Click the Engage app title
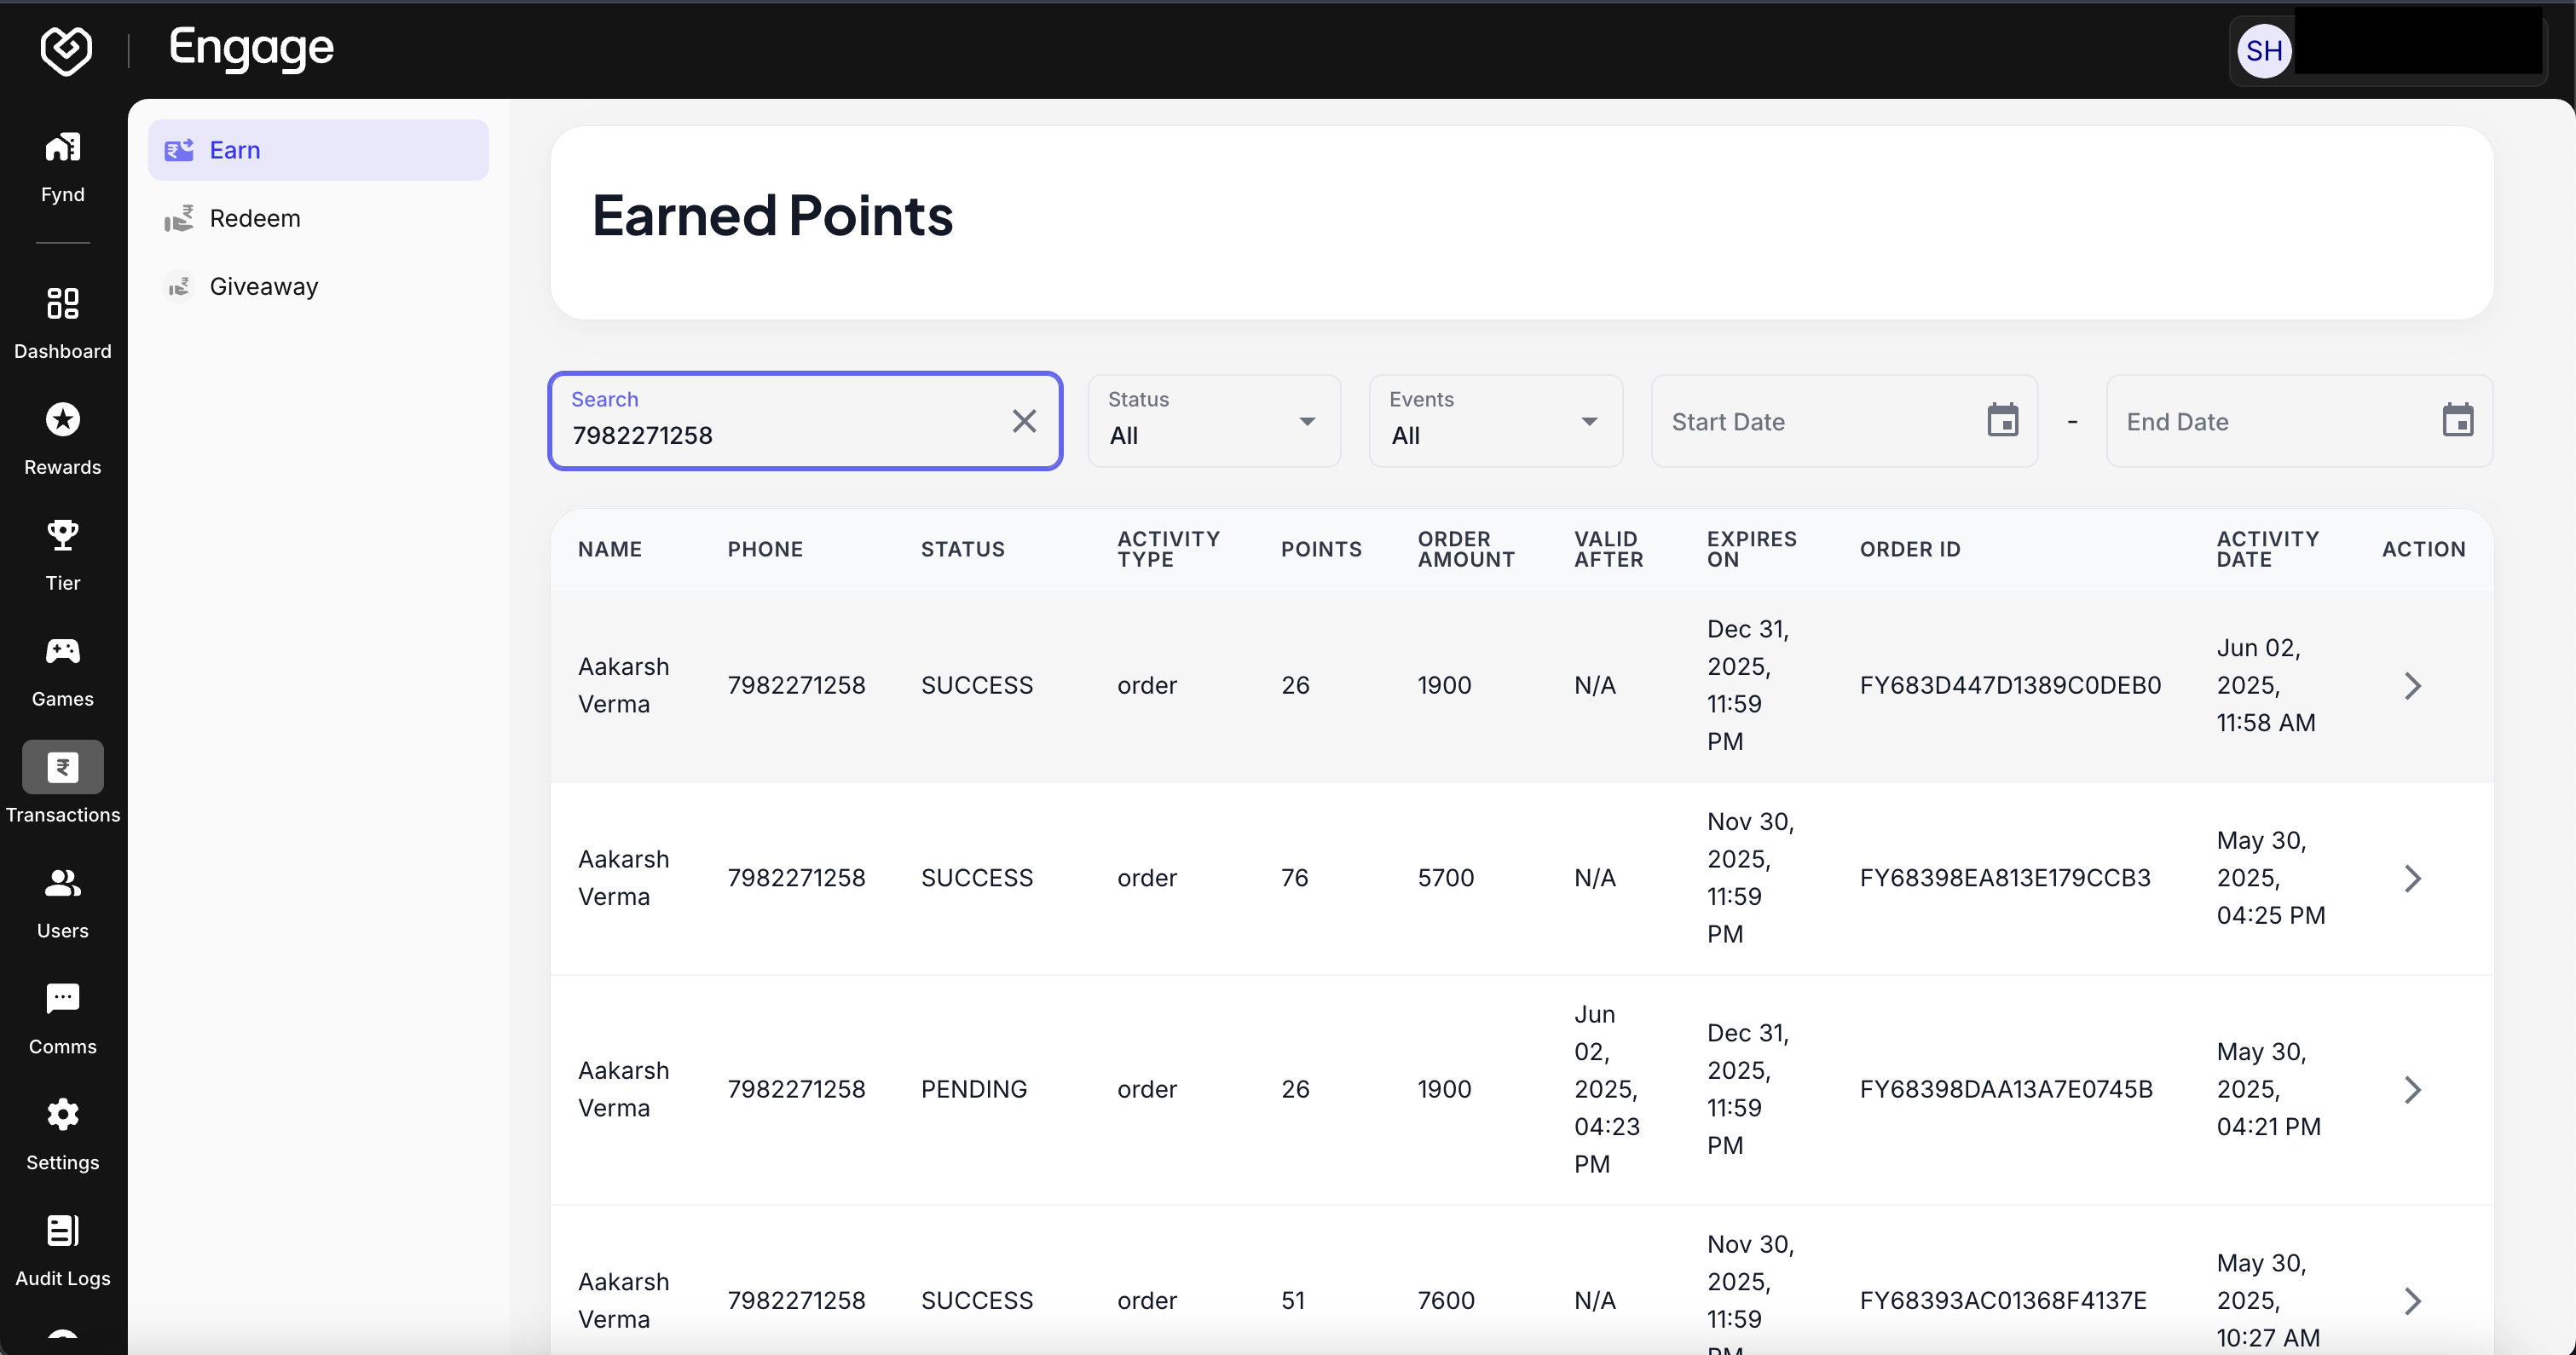The width and height of the screenshot is (2576, 1355). pos(251,49)
